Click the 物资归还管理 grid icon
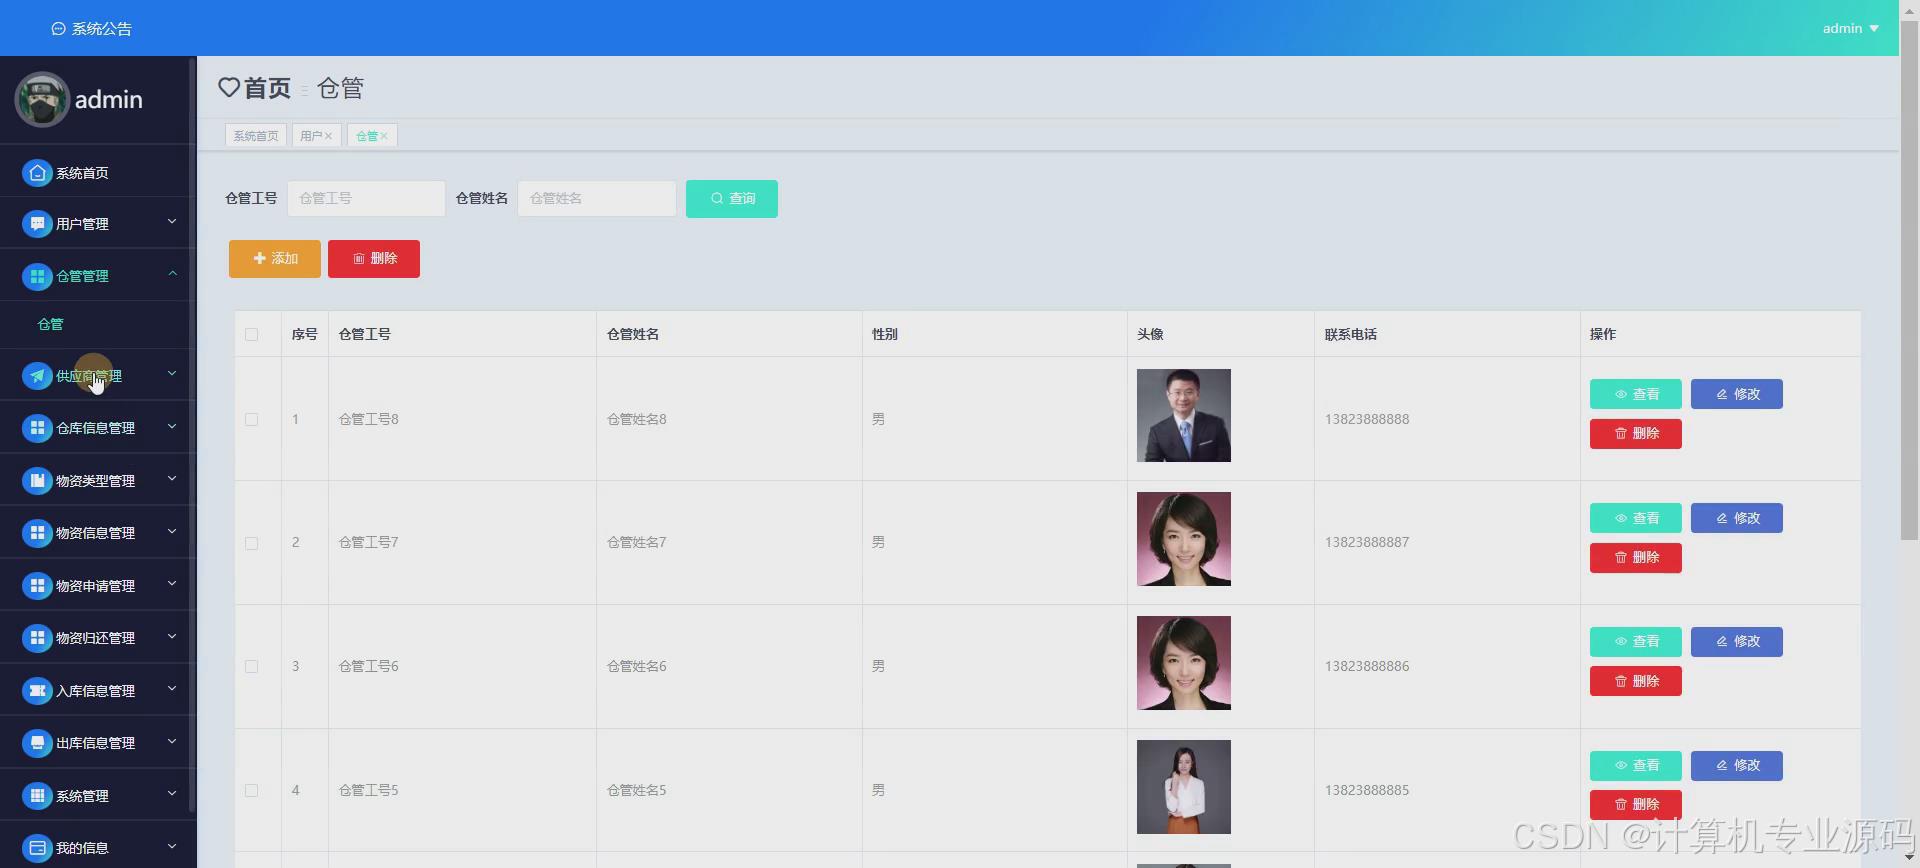1920x868 pixels. coord(37,638)
